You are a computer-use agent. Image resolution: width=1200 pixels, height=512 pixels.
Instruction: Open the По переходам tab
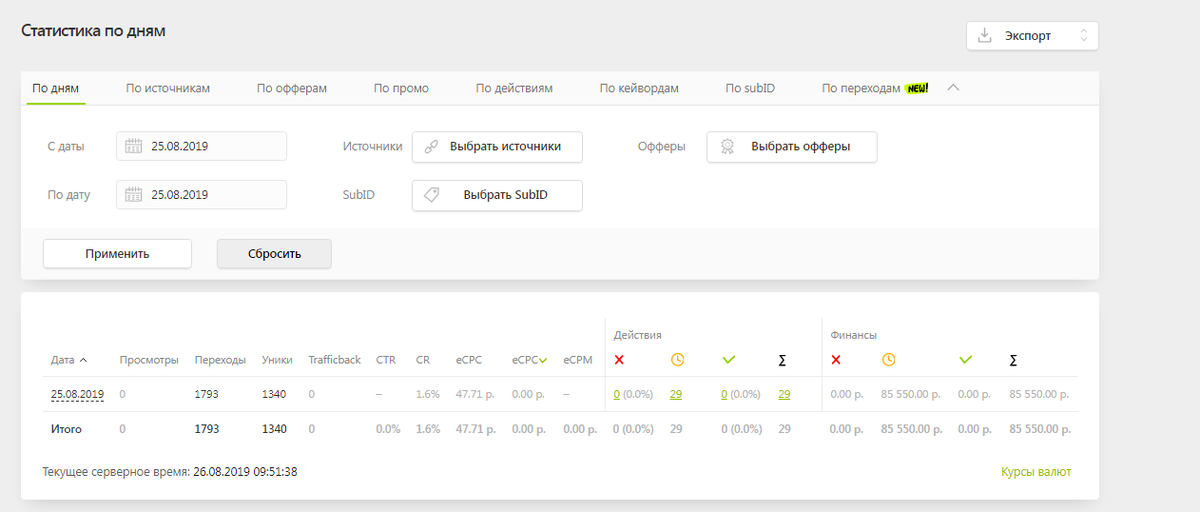coord(875,88)
